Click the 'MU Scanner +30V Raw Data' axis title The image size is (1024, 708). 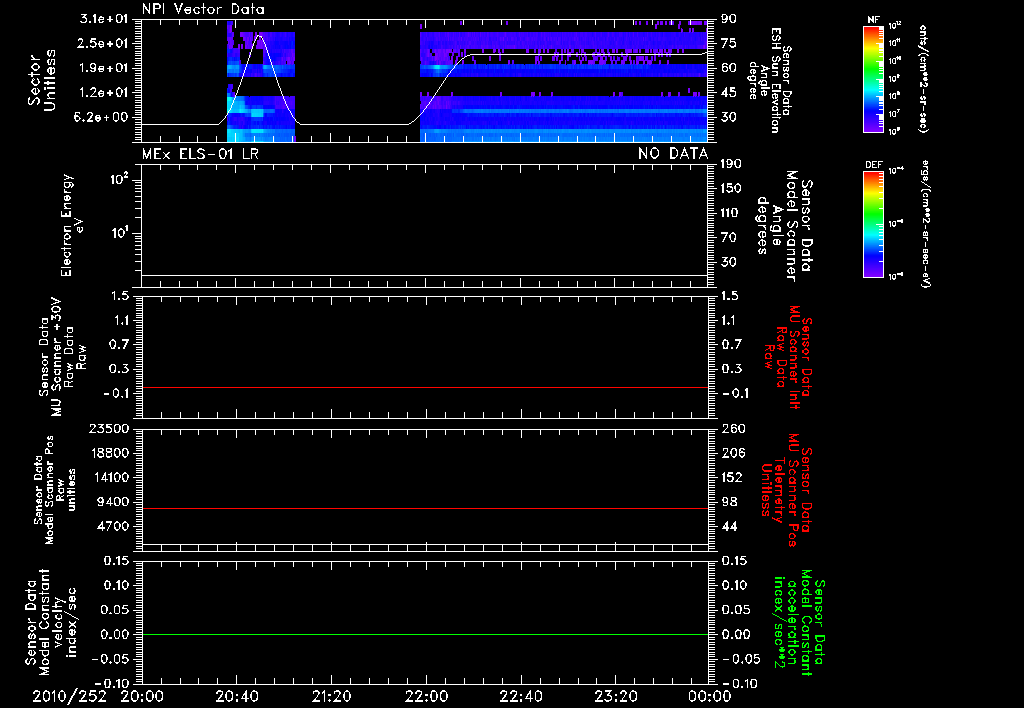tap(63, 357)
